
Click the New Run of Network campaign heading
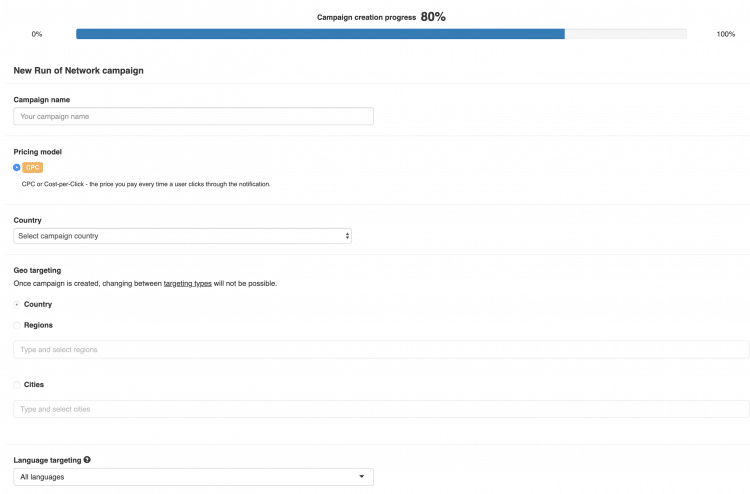point(78,70)
